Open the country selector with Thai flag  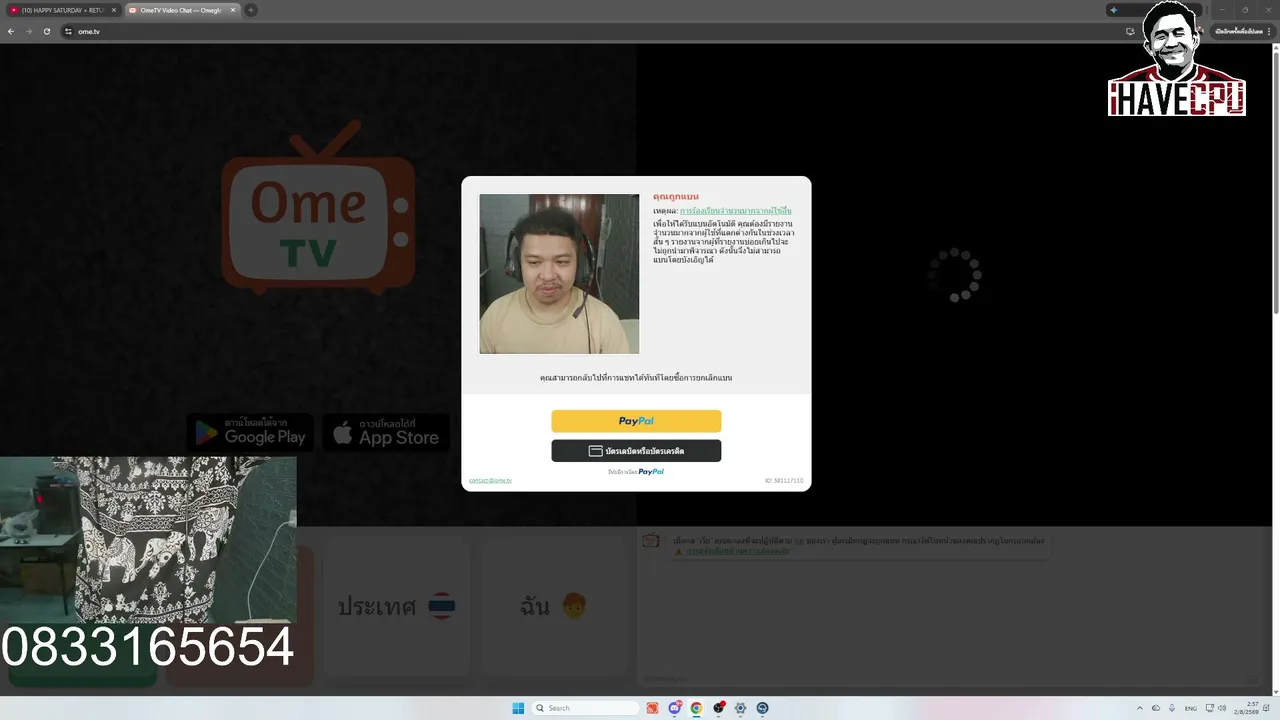click(x=396, y=606)
